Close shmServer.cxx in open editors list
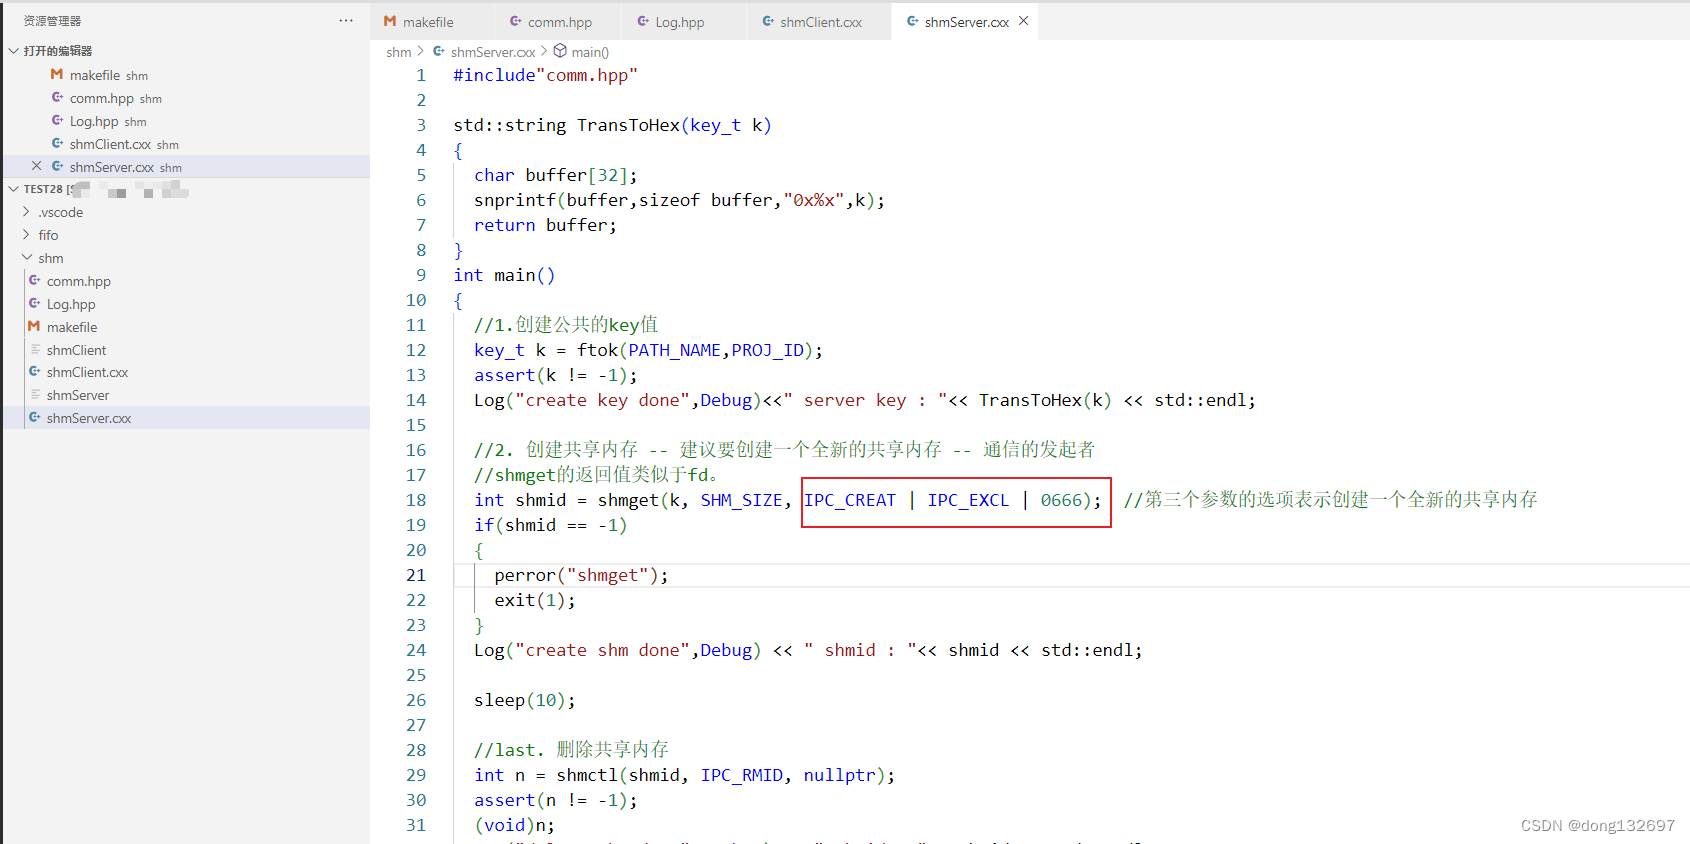Image resolution: width=1690 pixels, height=844 pixels. point(36,166)
